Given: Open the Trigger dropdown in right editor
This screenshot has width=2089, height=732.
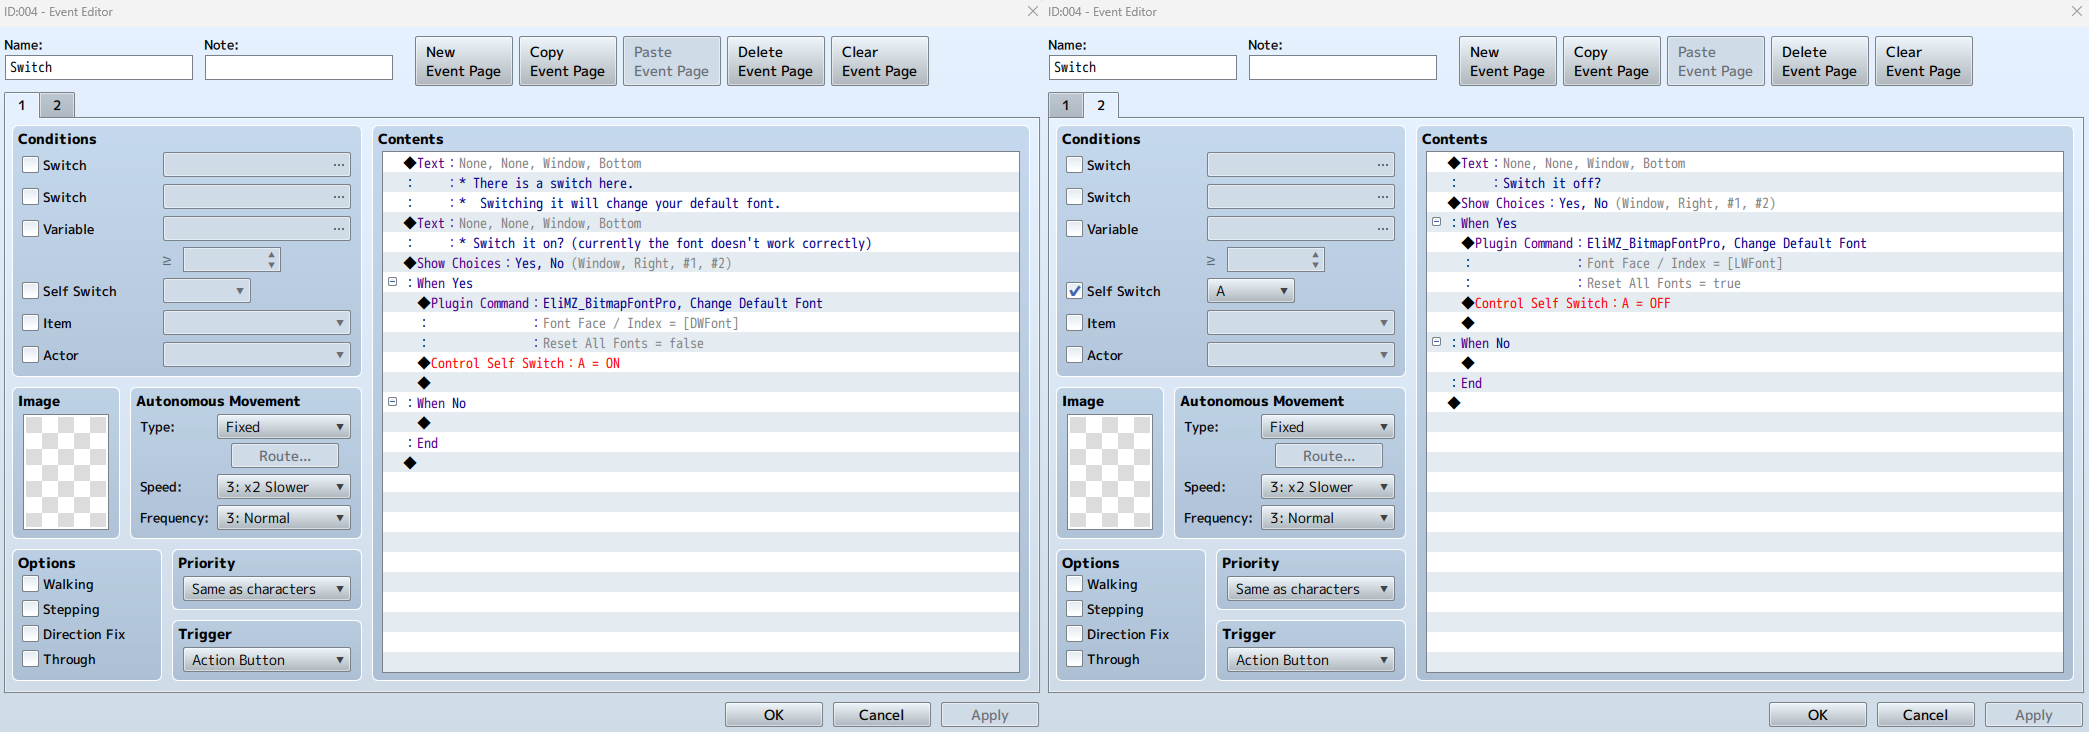Looking at the screenshot, I should pyautogui.click(x=1310, y=660).
